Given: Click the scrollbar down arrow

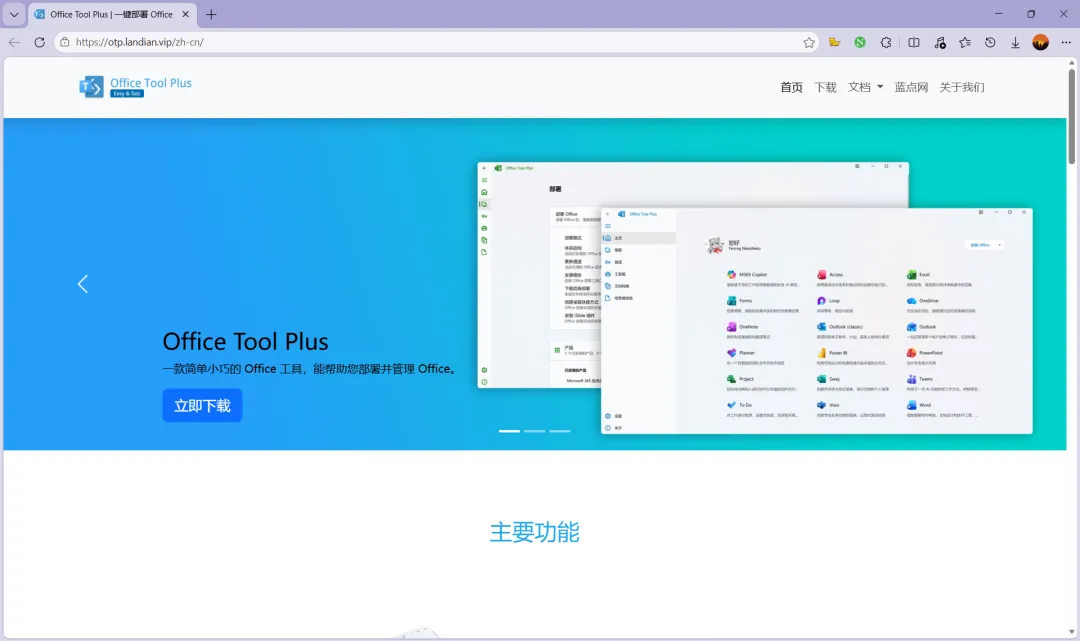Looking at the screenshot, I should pos(1072,632).
